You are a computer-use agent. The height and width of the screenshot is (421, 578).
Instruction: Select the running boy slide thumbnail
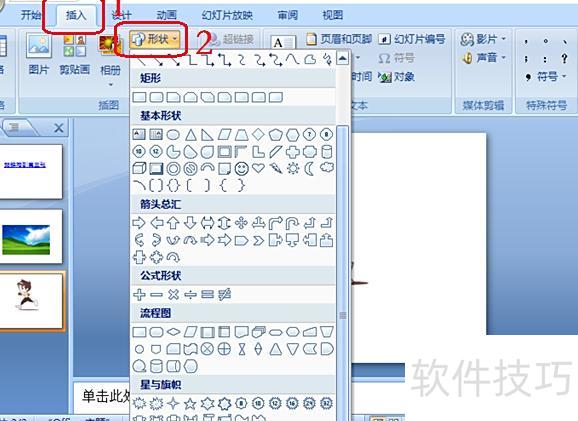coord(30,301)
